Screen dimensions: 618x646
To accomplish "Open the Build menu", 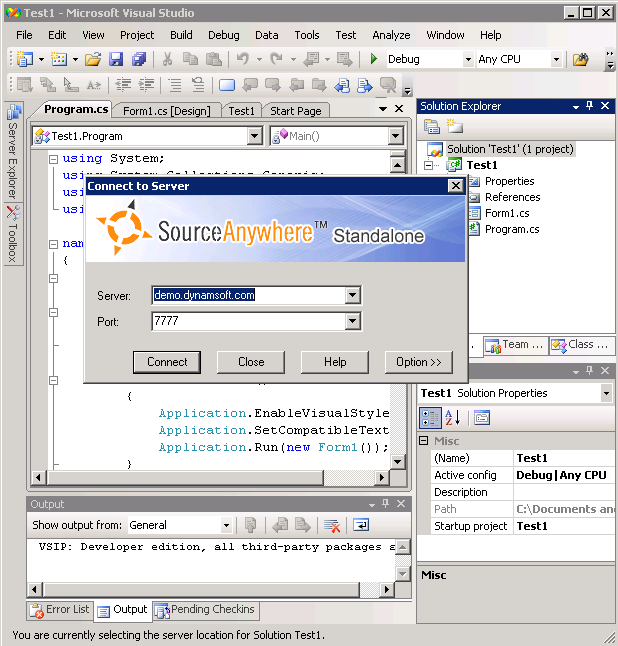I will coord(181,35).
